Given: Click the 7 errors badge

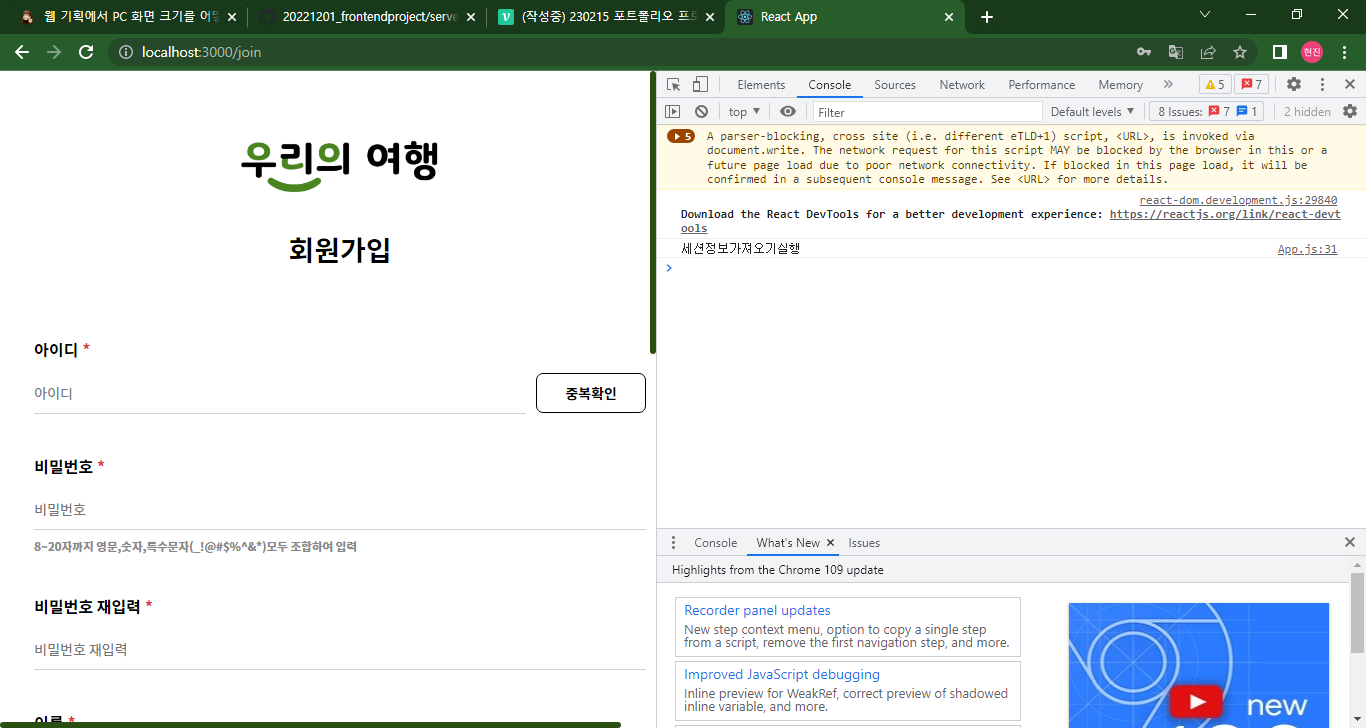Looking at the screenshot, I should 1251,85.
